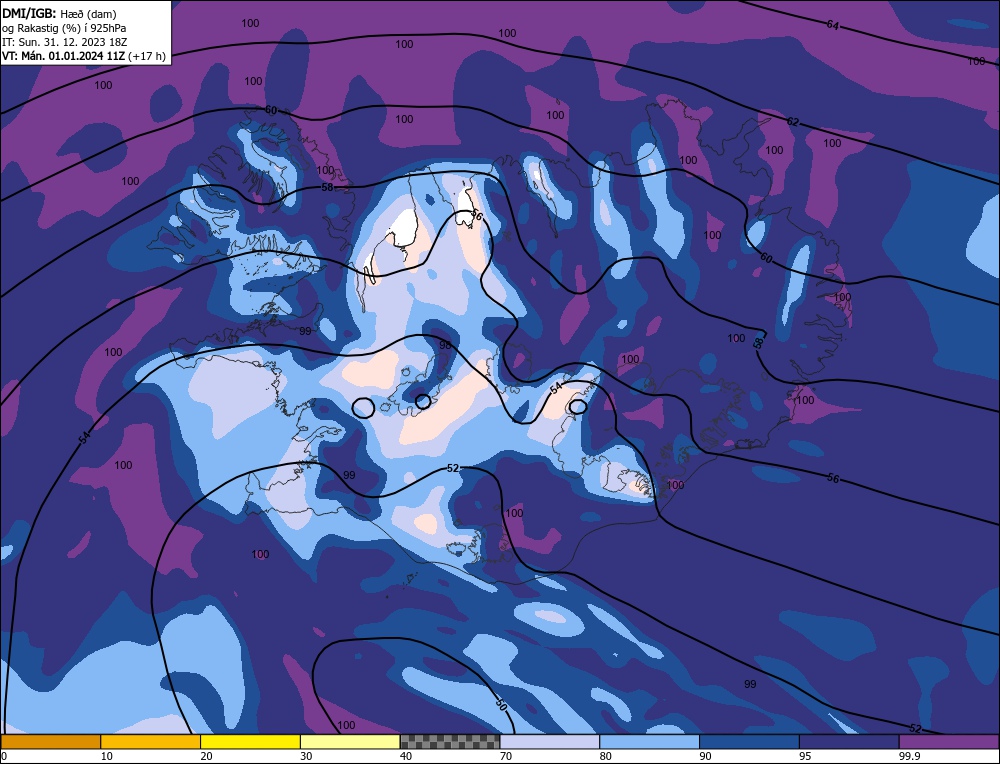The height and width of the screenshot is (764, 1000).
Task: Click the orange 10–20 legend swatch
Action: tap(151, 742)
